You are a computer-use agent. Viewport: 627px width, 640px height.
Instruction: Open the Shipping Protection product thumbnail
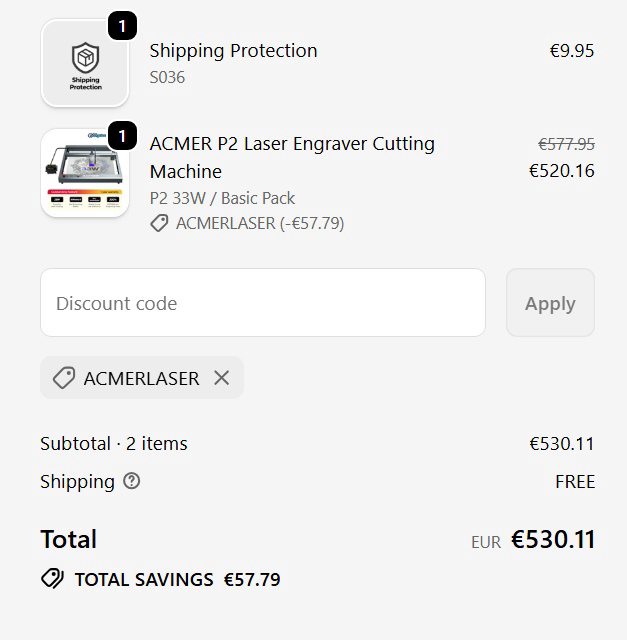85,62
